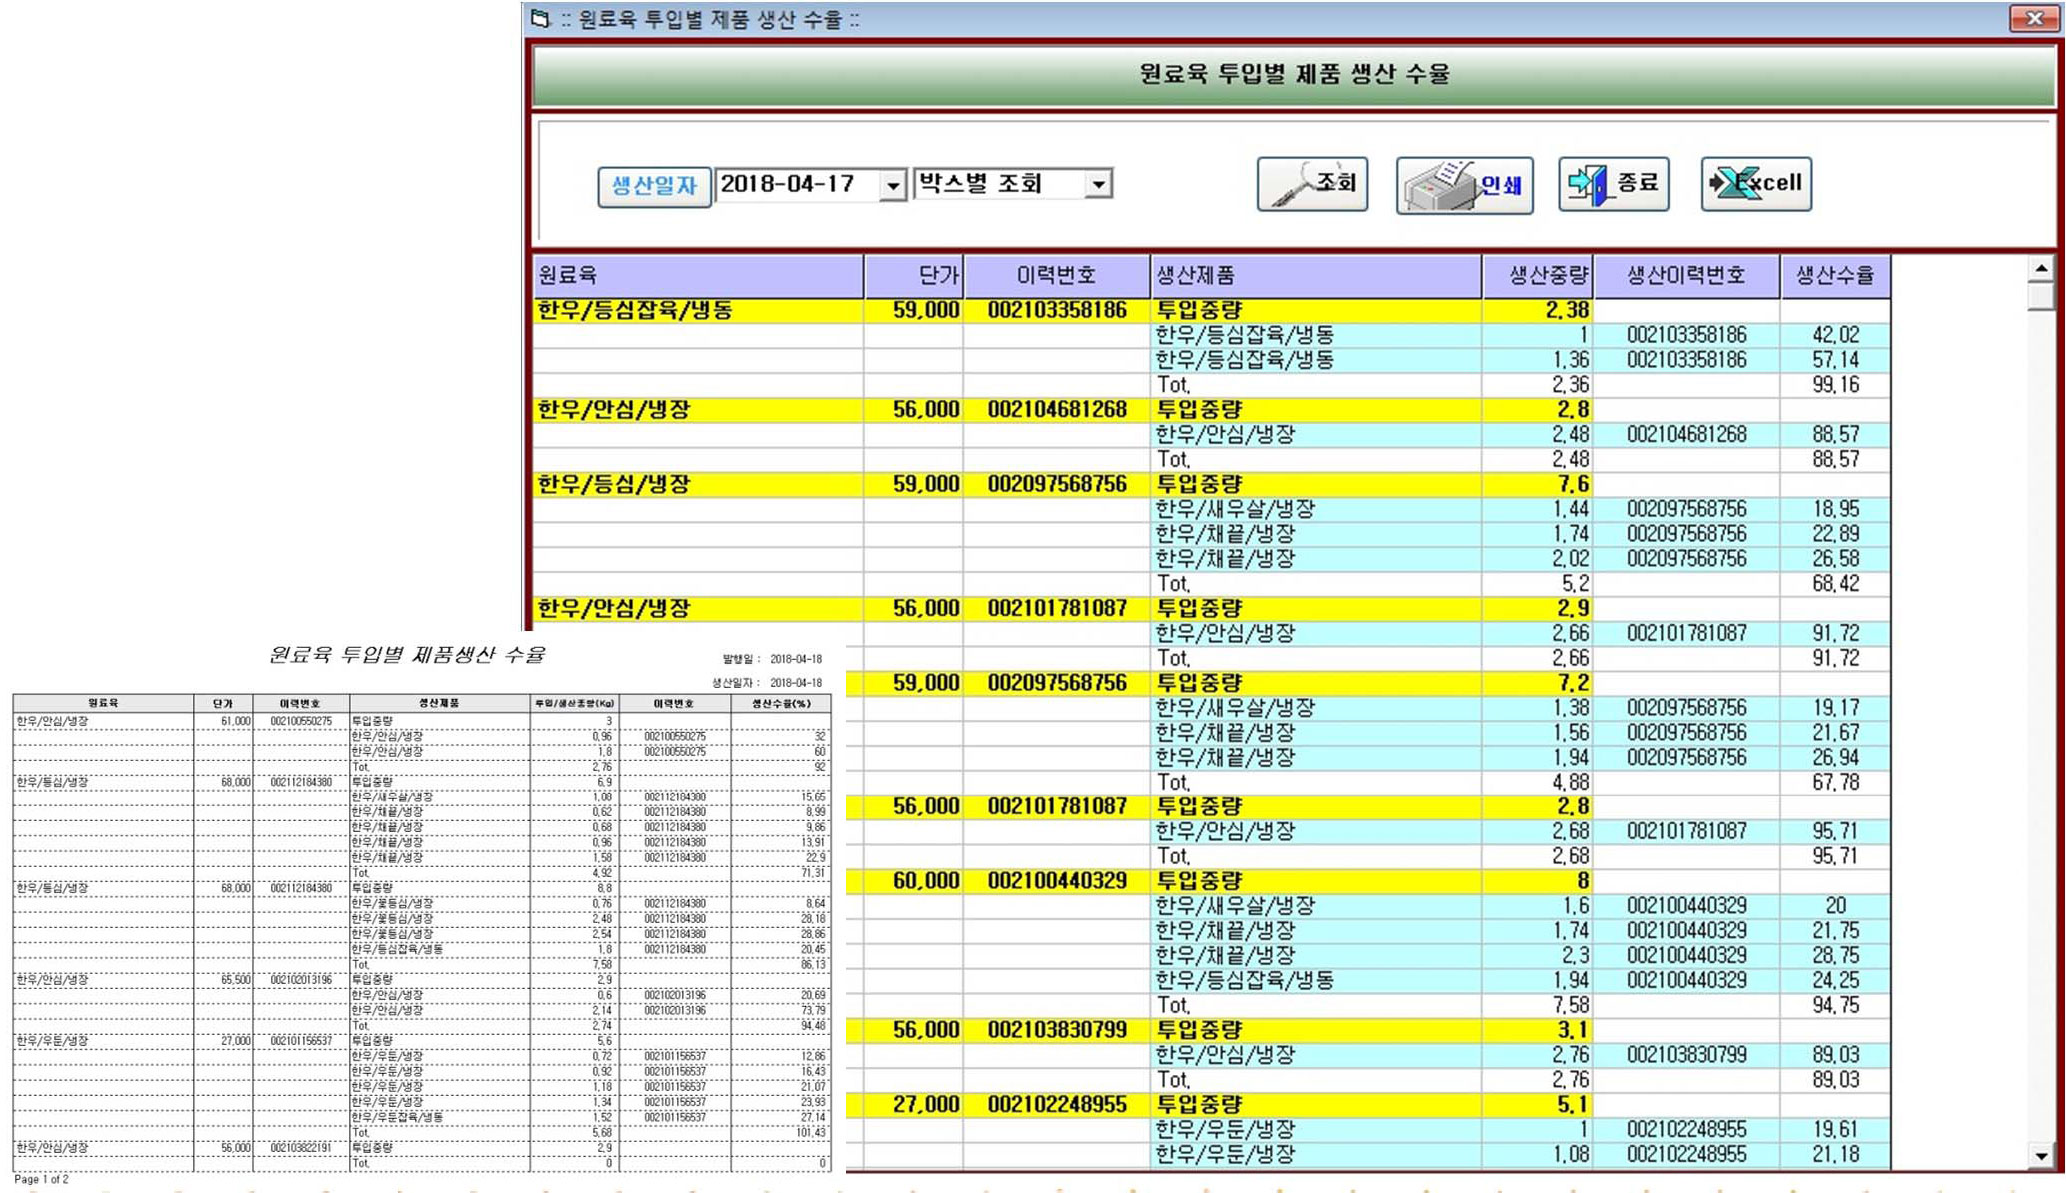This screenshot has height=1193, width=2066.
Task: Click the 종료 exit button
Action: 1613,184
